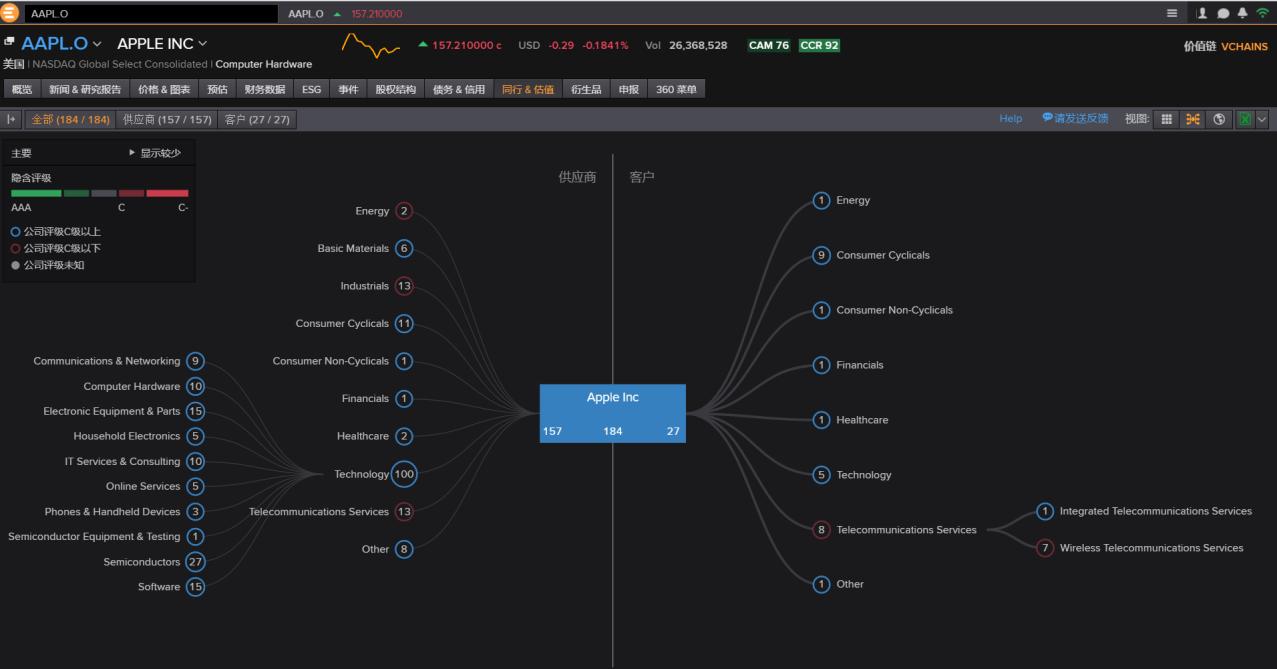Click the orange mini price chart
This screenshot has height=669, width=1277.
coord(371,46)
